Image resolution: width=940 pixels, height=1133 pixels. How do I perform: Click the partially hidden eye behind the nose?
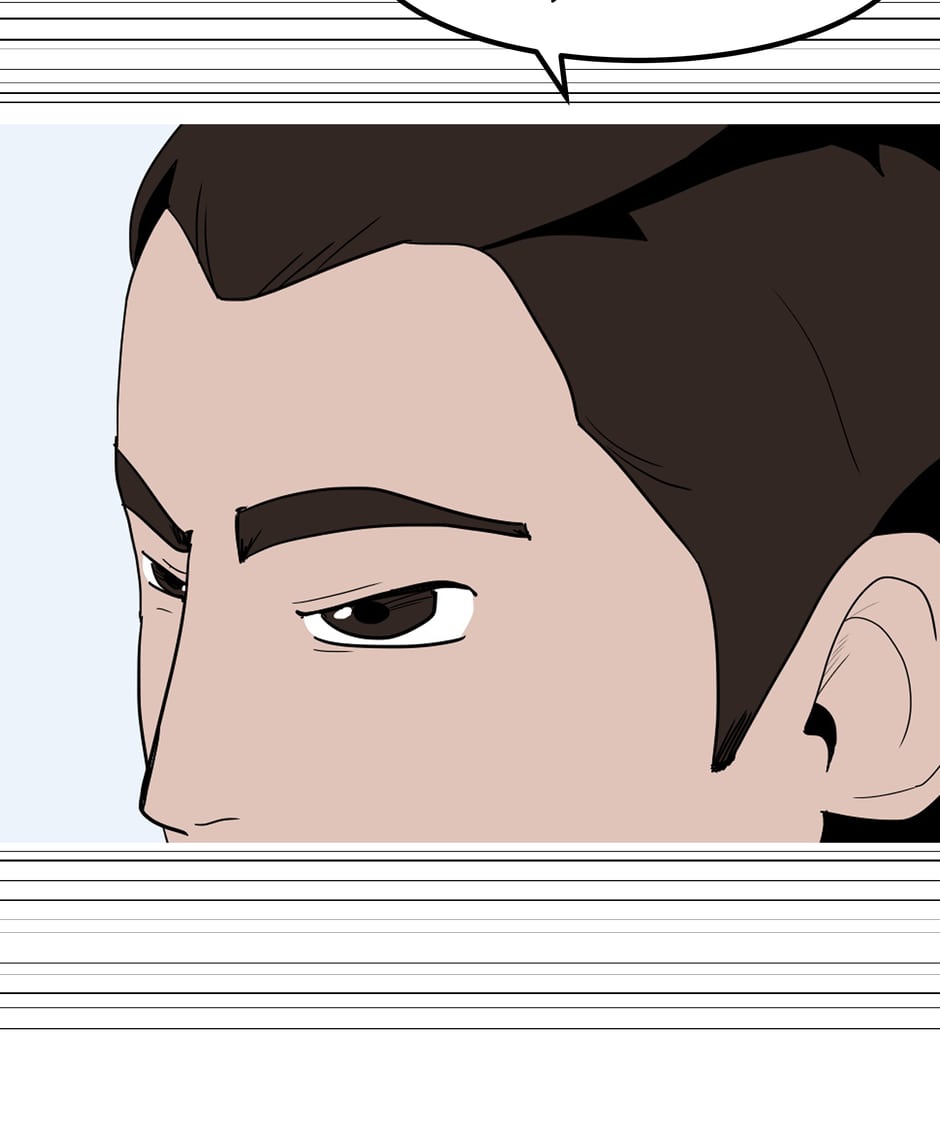point(165,578)
